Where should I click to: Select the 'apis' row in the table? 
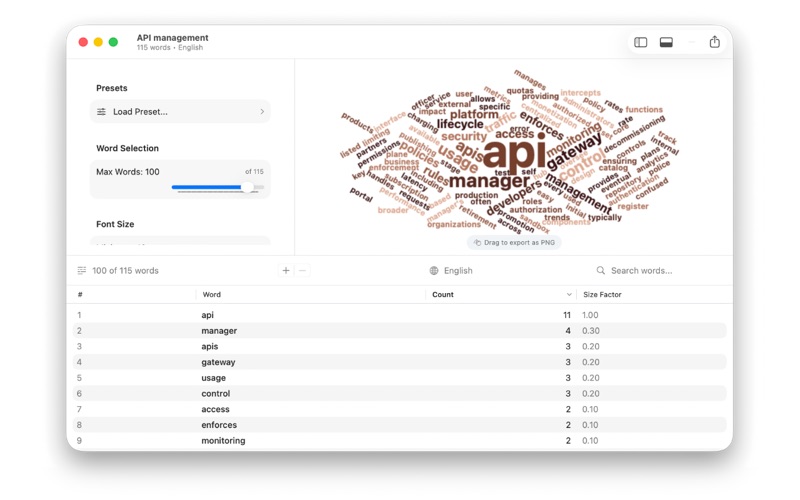click(399, 346)
